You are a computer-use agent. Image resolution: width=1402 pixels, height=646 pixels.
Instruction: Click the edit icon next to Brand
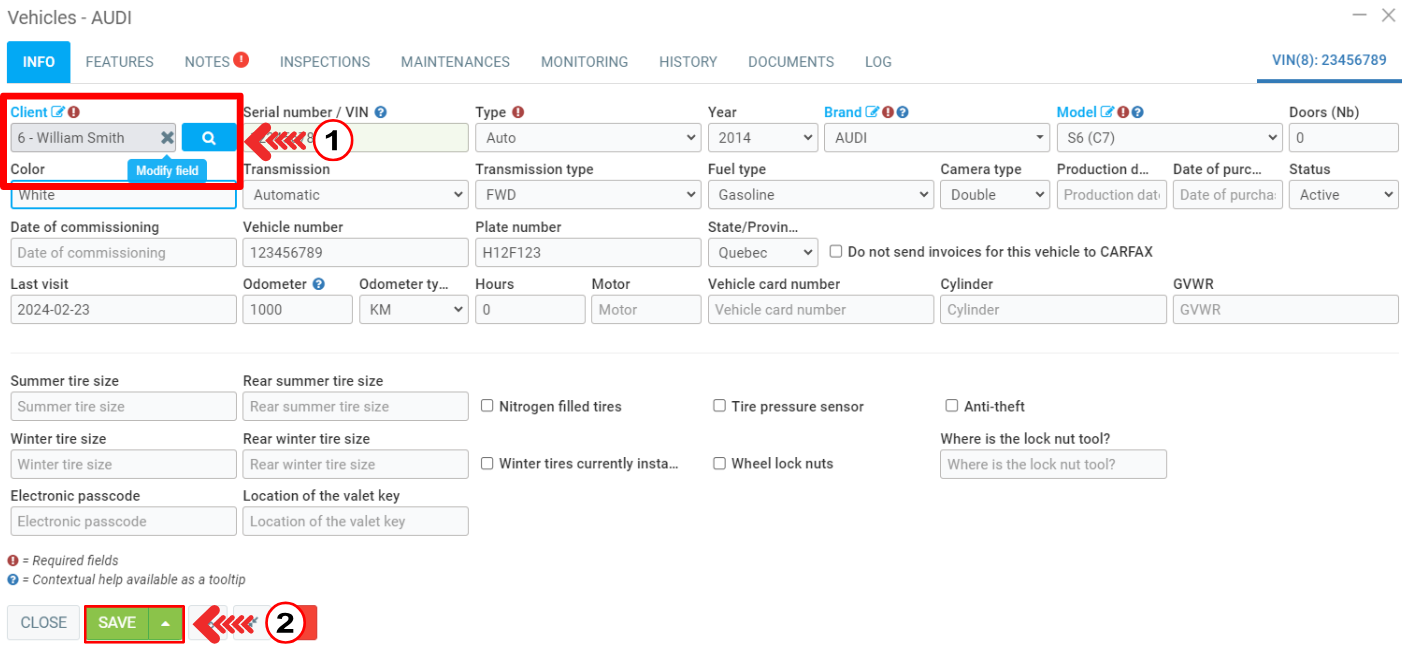click(x=872, y=112)
